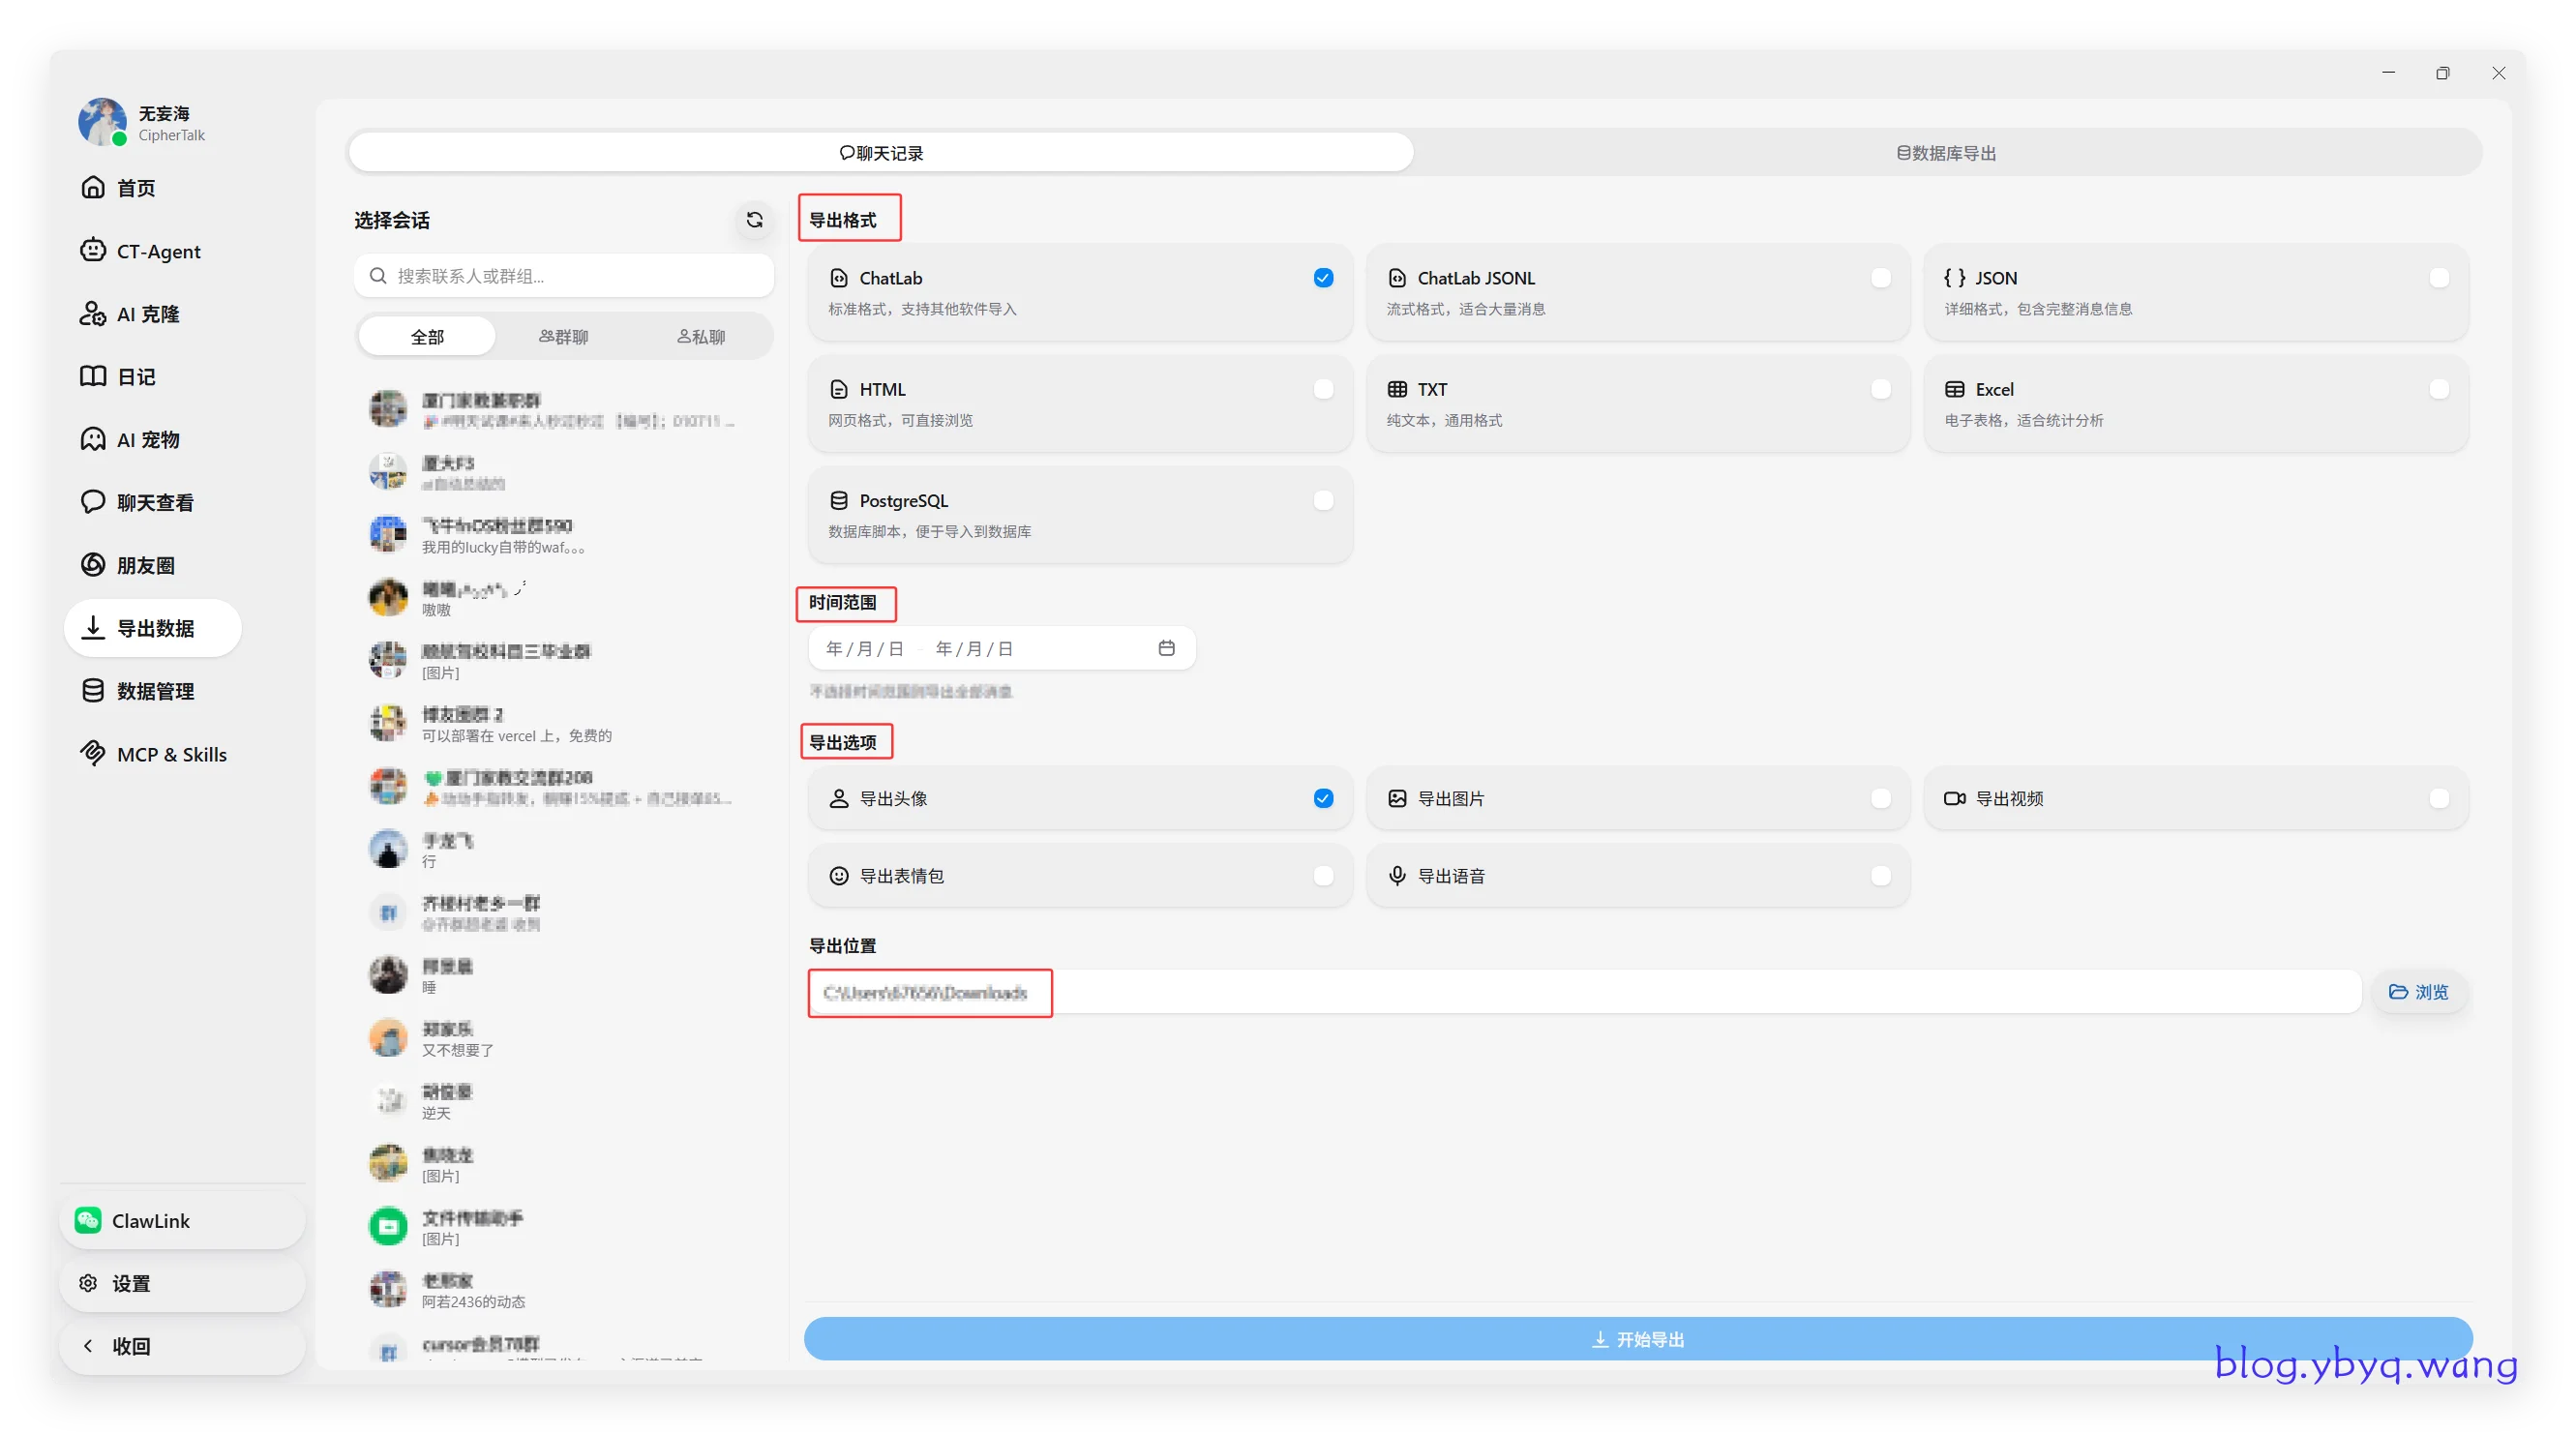Open AI 宠物 ghost icon
This screenshot has height=1434, width=2576.
point(93,439)
